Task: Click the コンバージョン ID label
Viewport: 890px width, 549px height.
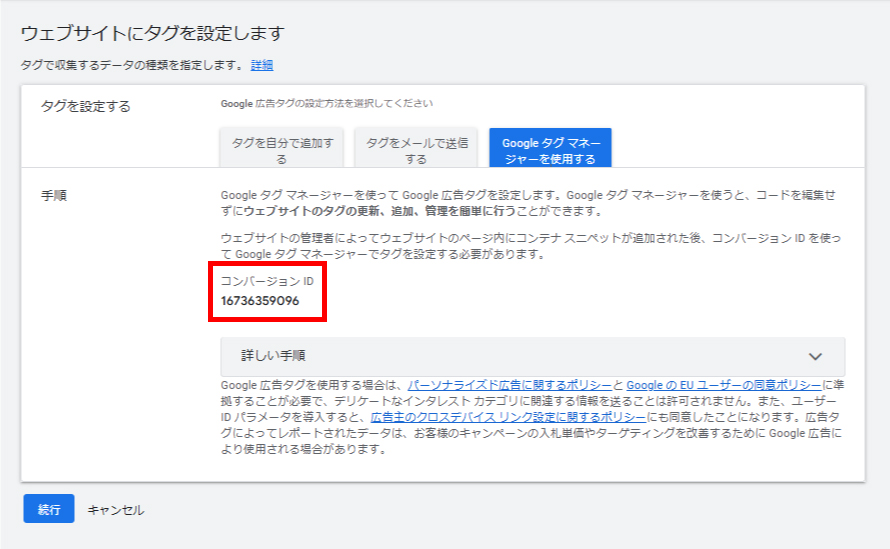Action: 267,282
